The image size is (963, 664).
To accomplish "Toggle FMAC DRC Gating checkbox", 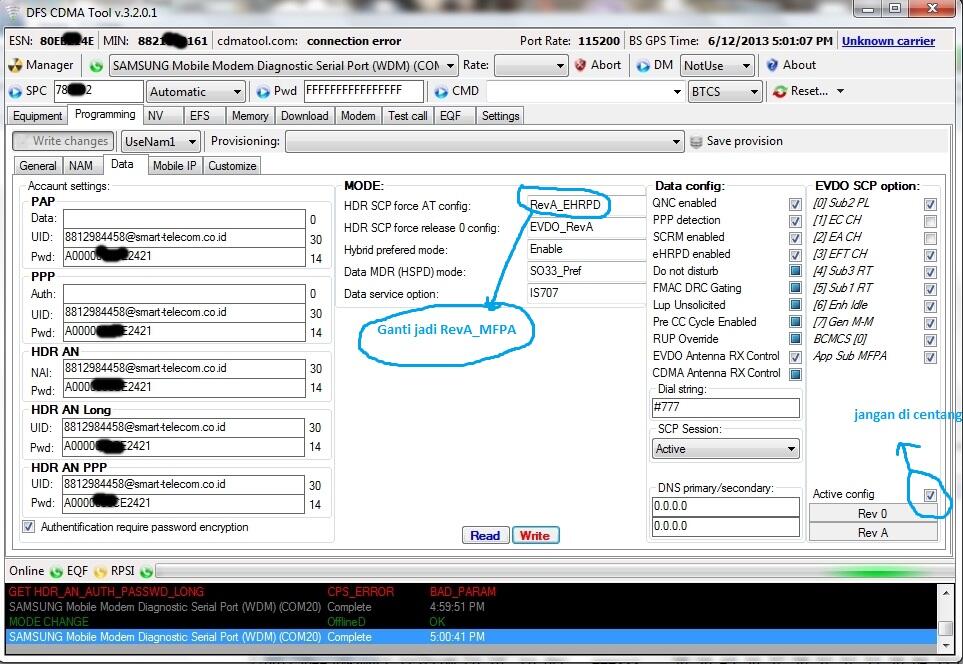I will (x=795, y=287).
